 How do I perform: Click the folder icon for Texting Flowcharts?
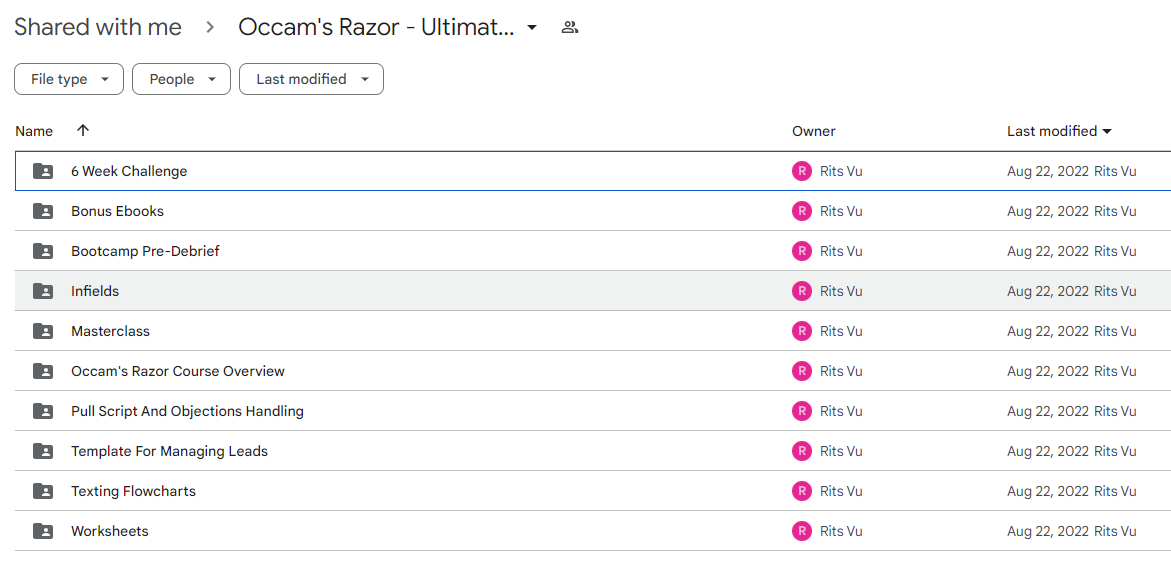point(43,491)
